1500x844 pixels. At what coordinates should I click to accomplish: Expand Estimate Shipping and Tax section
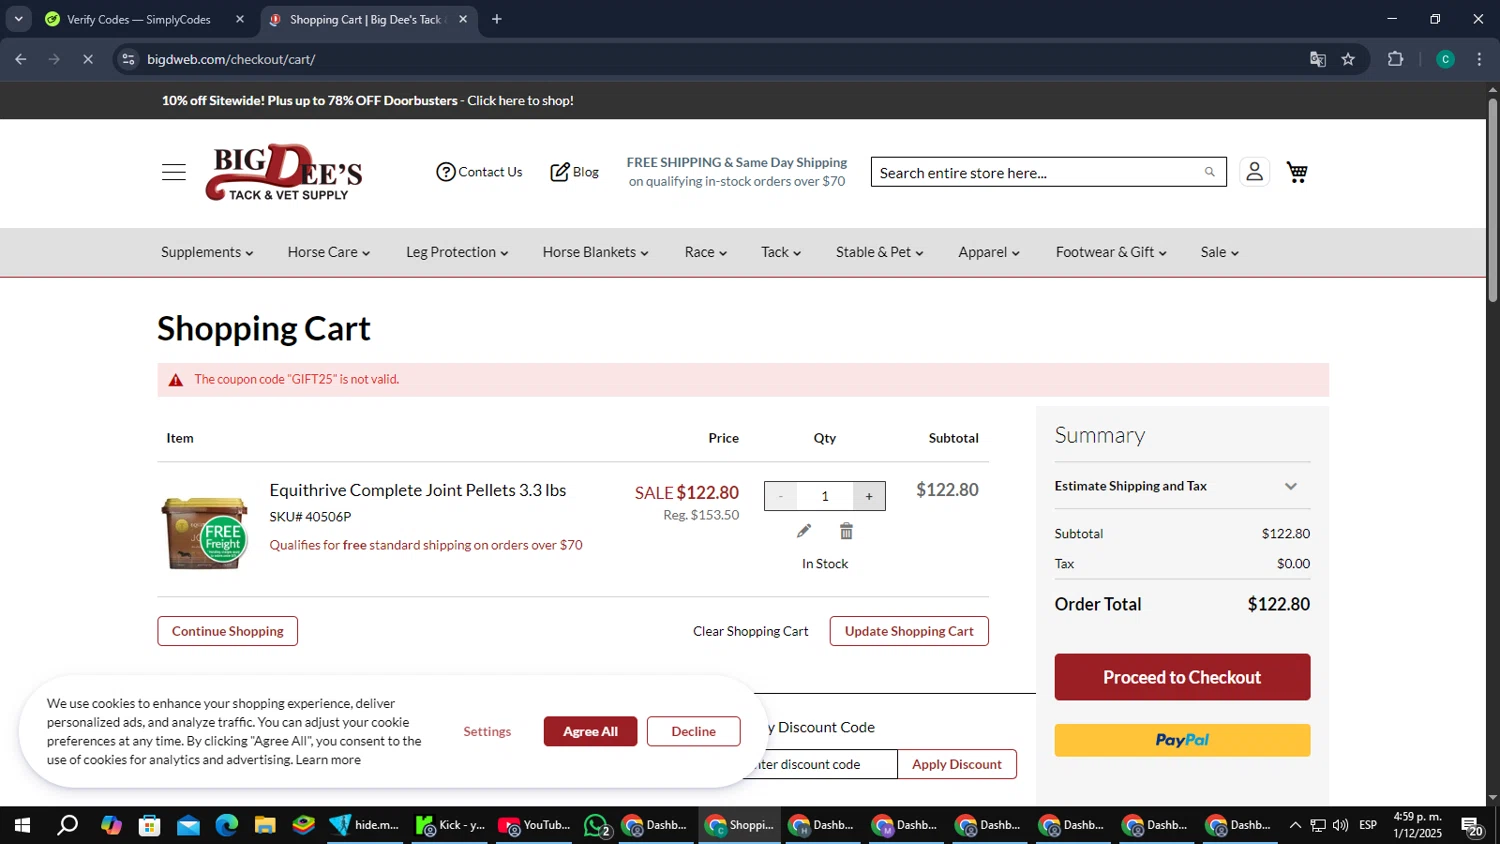tap(1182, 486)
